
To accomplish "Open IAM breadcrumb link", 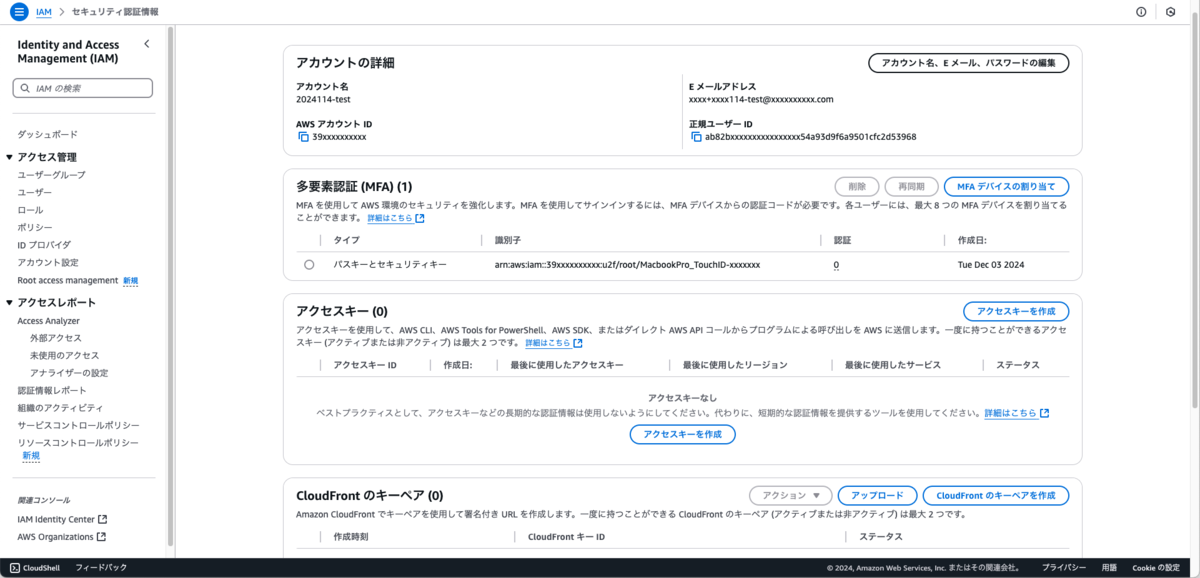I will coord(43,12).
